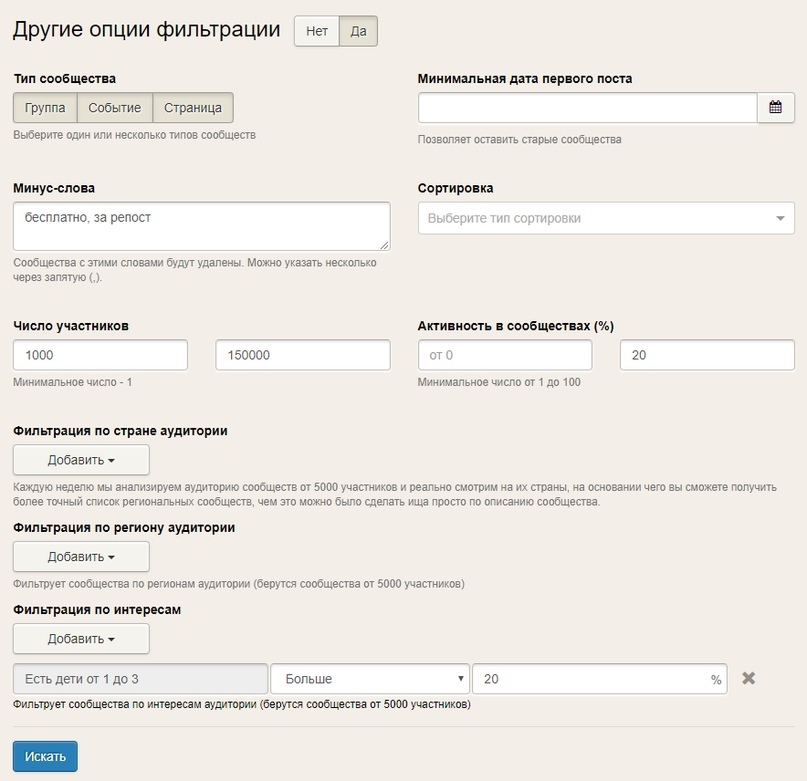Click the activity minimum field 'от 0'
The width and height of the screenshot is (807, 781).
[x=505, y=355]
